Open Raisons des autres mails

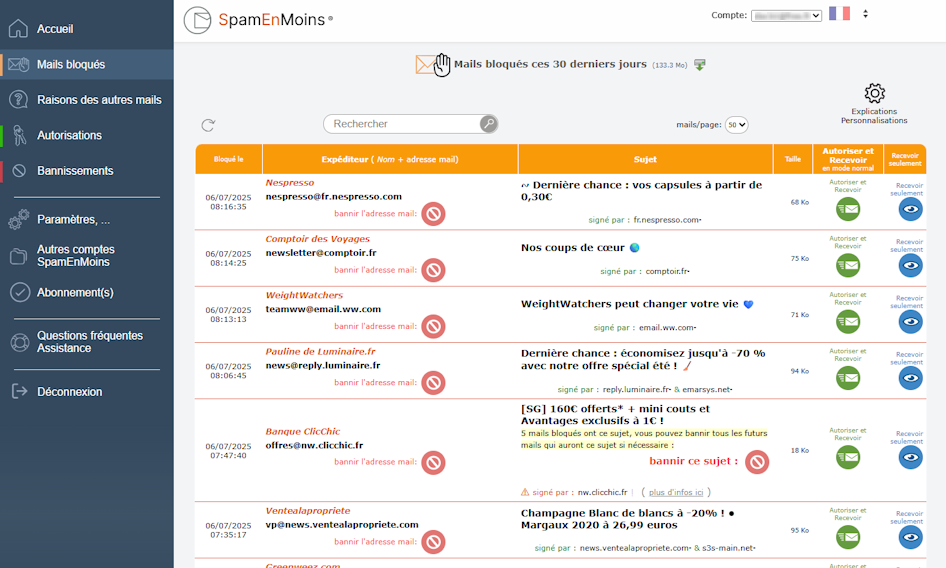tap(87, 100)
